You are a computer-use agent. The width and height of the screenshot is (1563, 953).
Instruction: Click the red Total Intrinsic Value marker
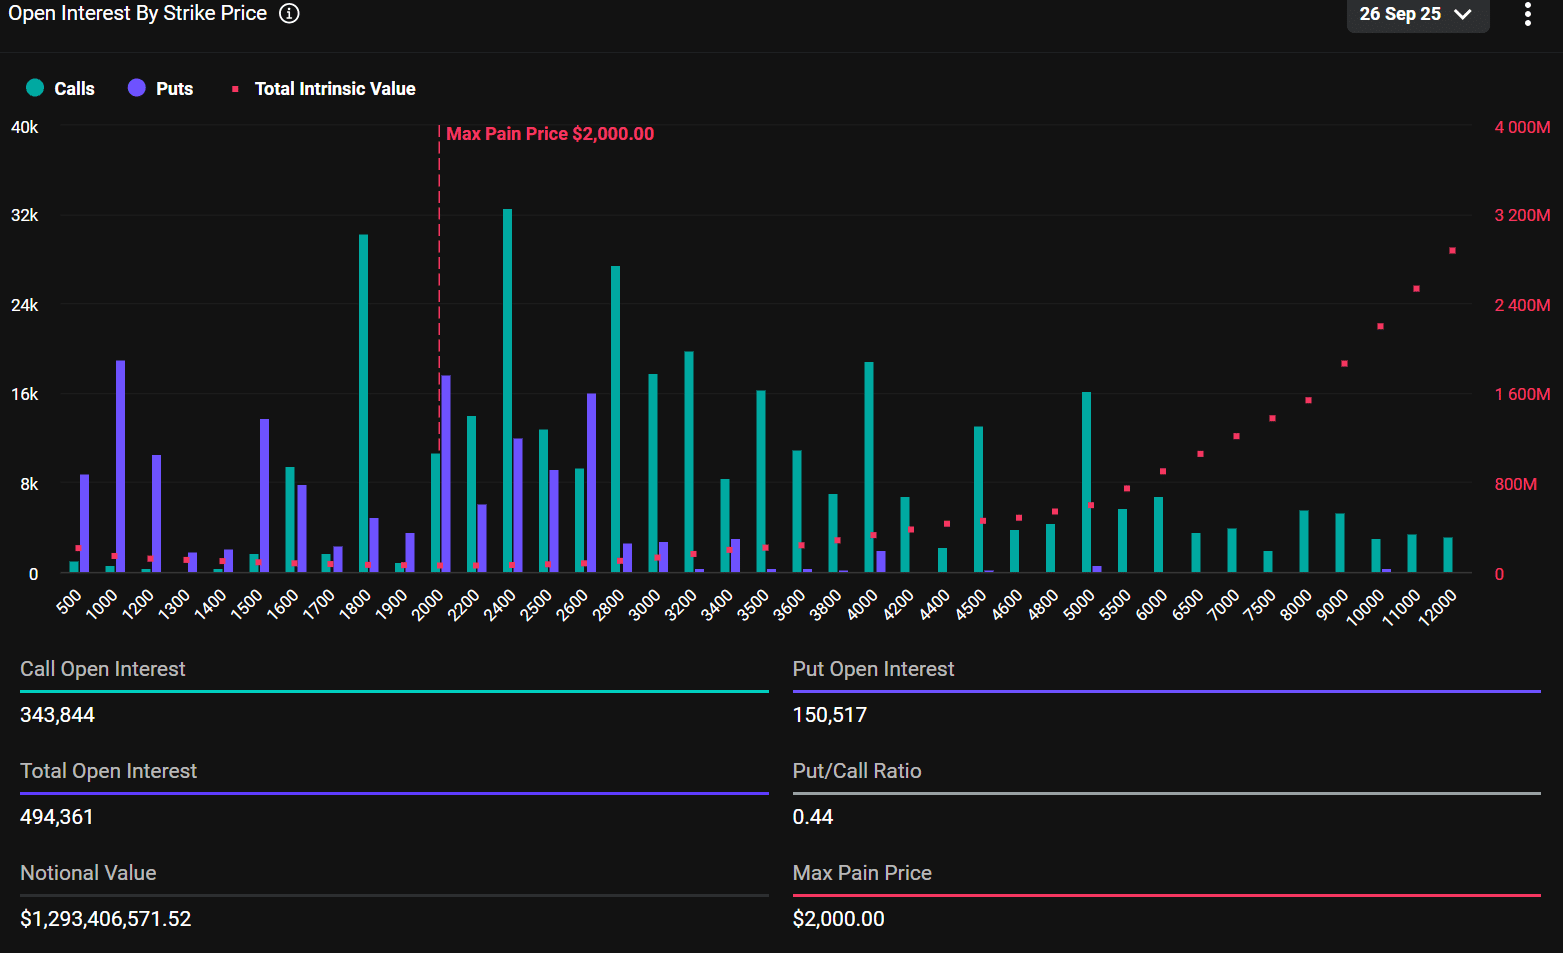click(235, 89)
